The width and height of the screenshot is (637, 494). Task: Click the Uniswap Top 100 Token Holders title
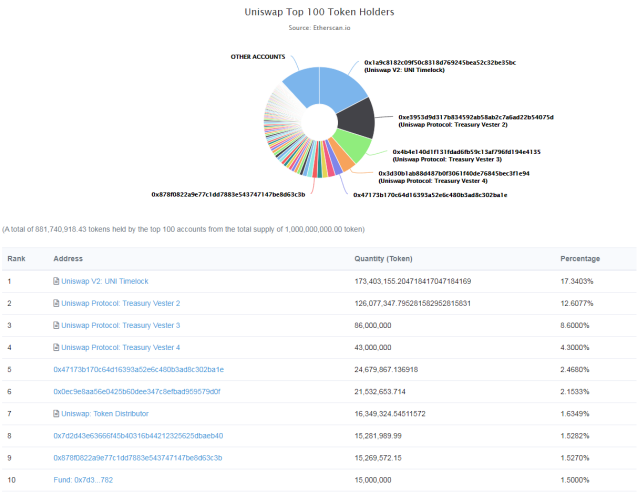coord(319,12)
